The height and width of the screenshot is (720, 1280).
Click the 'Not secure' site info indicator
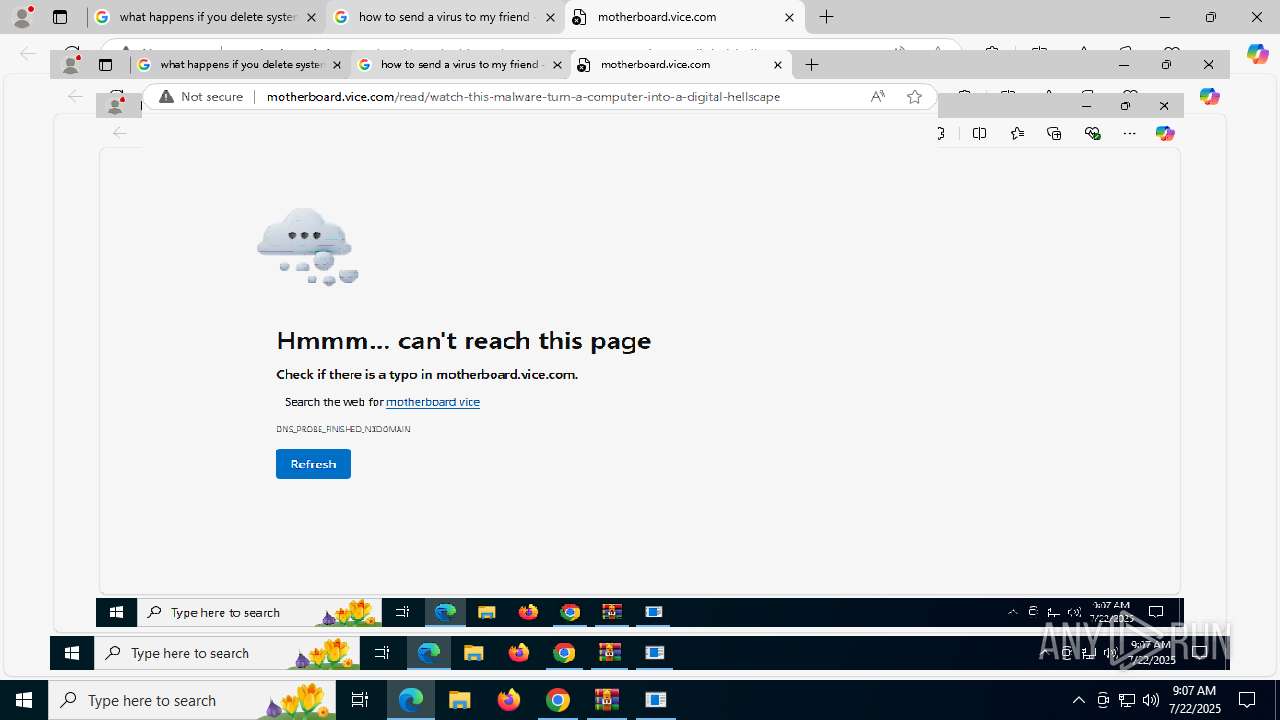pos(201,97)
